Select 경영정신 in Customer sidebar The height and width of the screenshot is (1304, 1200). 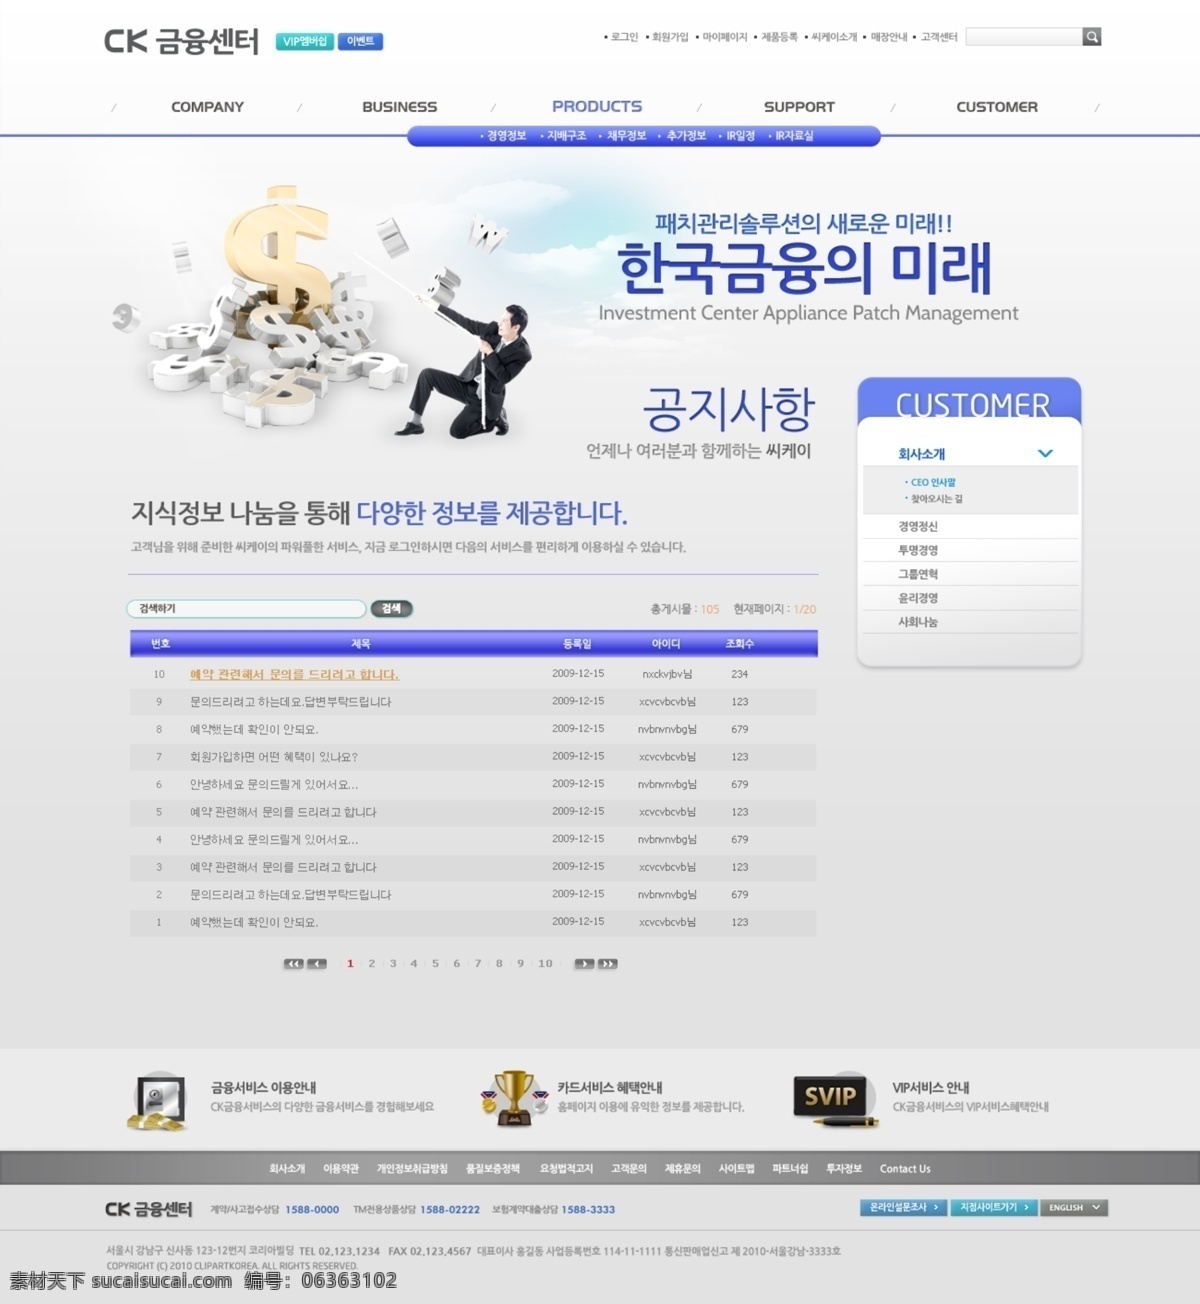tap(918, 526)
